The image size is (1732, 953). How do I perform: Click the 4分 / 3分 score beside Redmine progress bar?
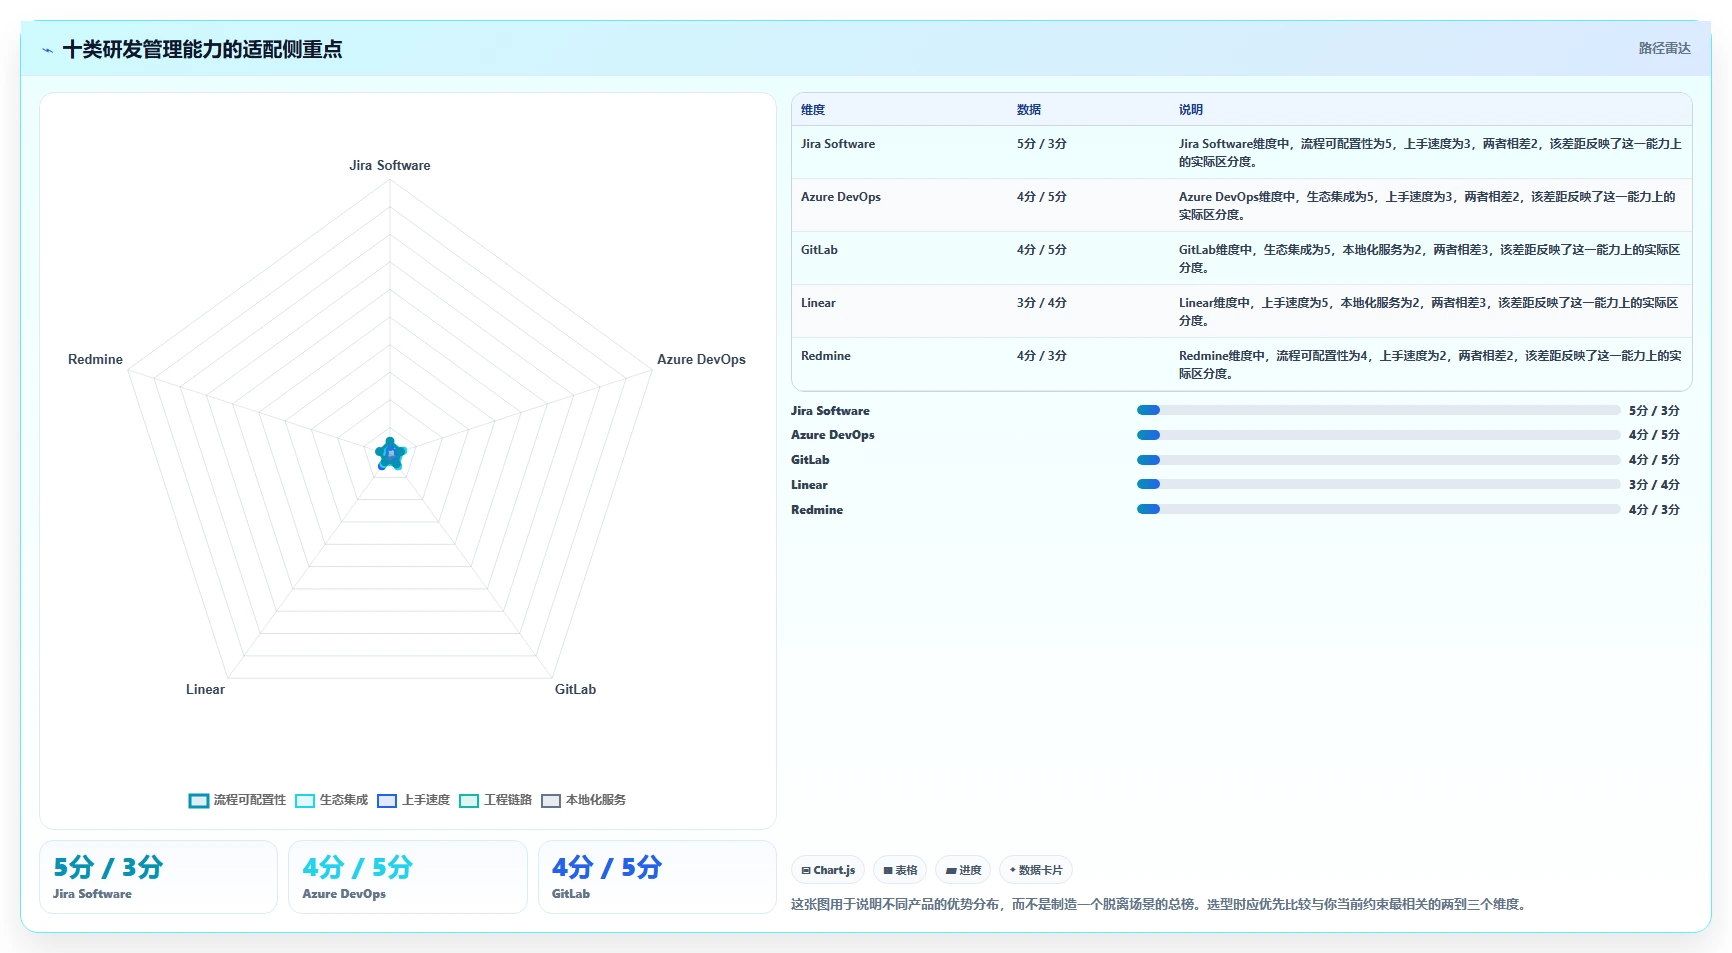click(x=1654, y=510)
